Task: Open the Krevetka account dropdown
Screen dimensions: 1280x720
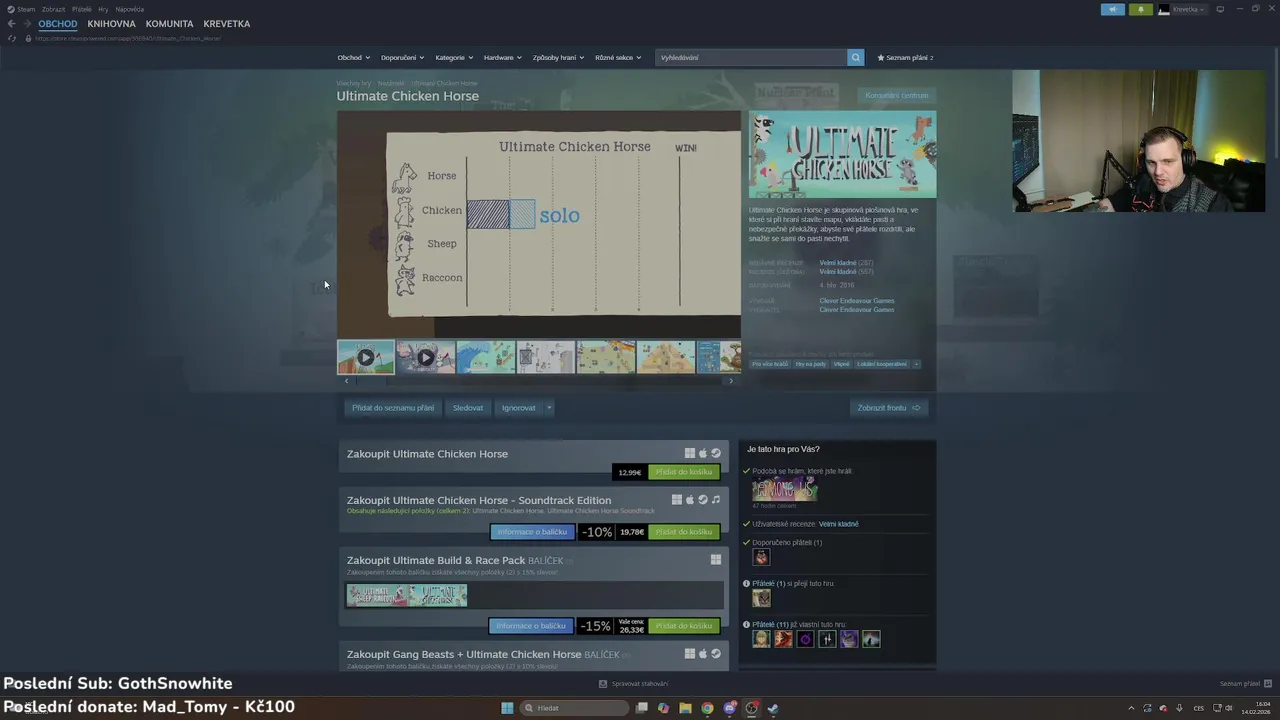Action: tap(1189, 9)
